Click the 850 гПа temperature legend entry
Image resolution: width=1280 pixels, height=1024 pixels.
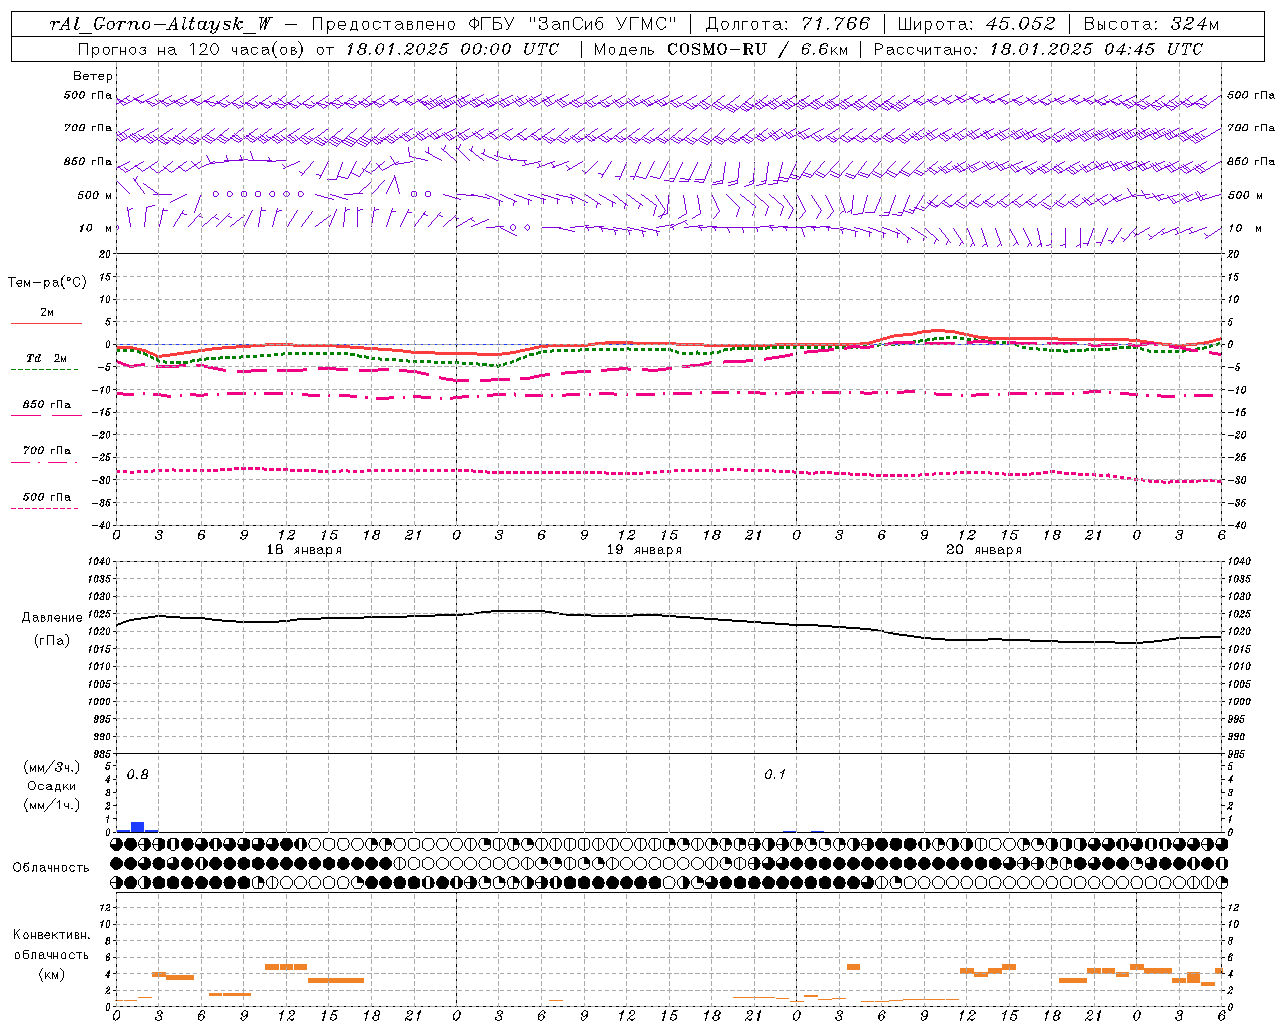(47, 405)
